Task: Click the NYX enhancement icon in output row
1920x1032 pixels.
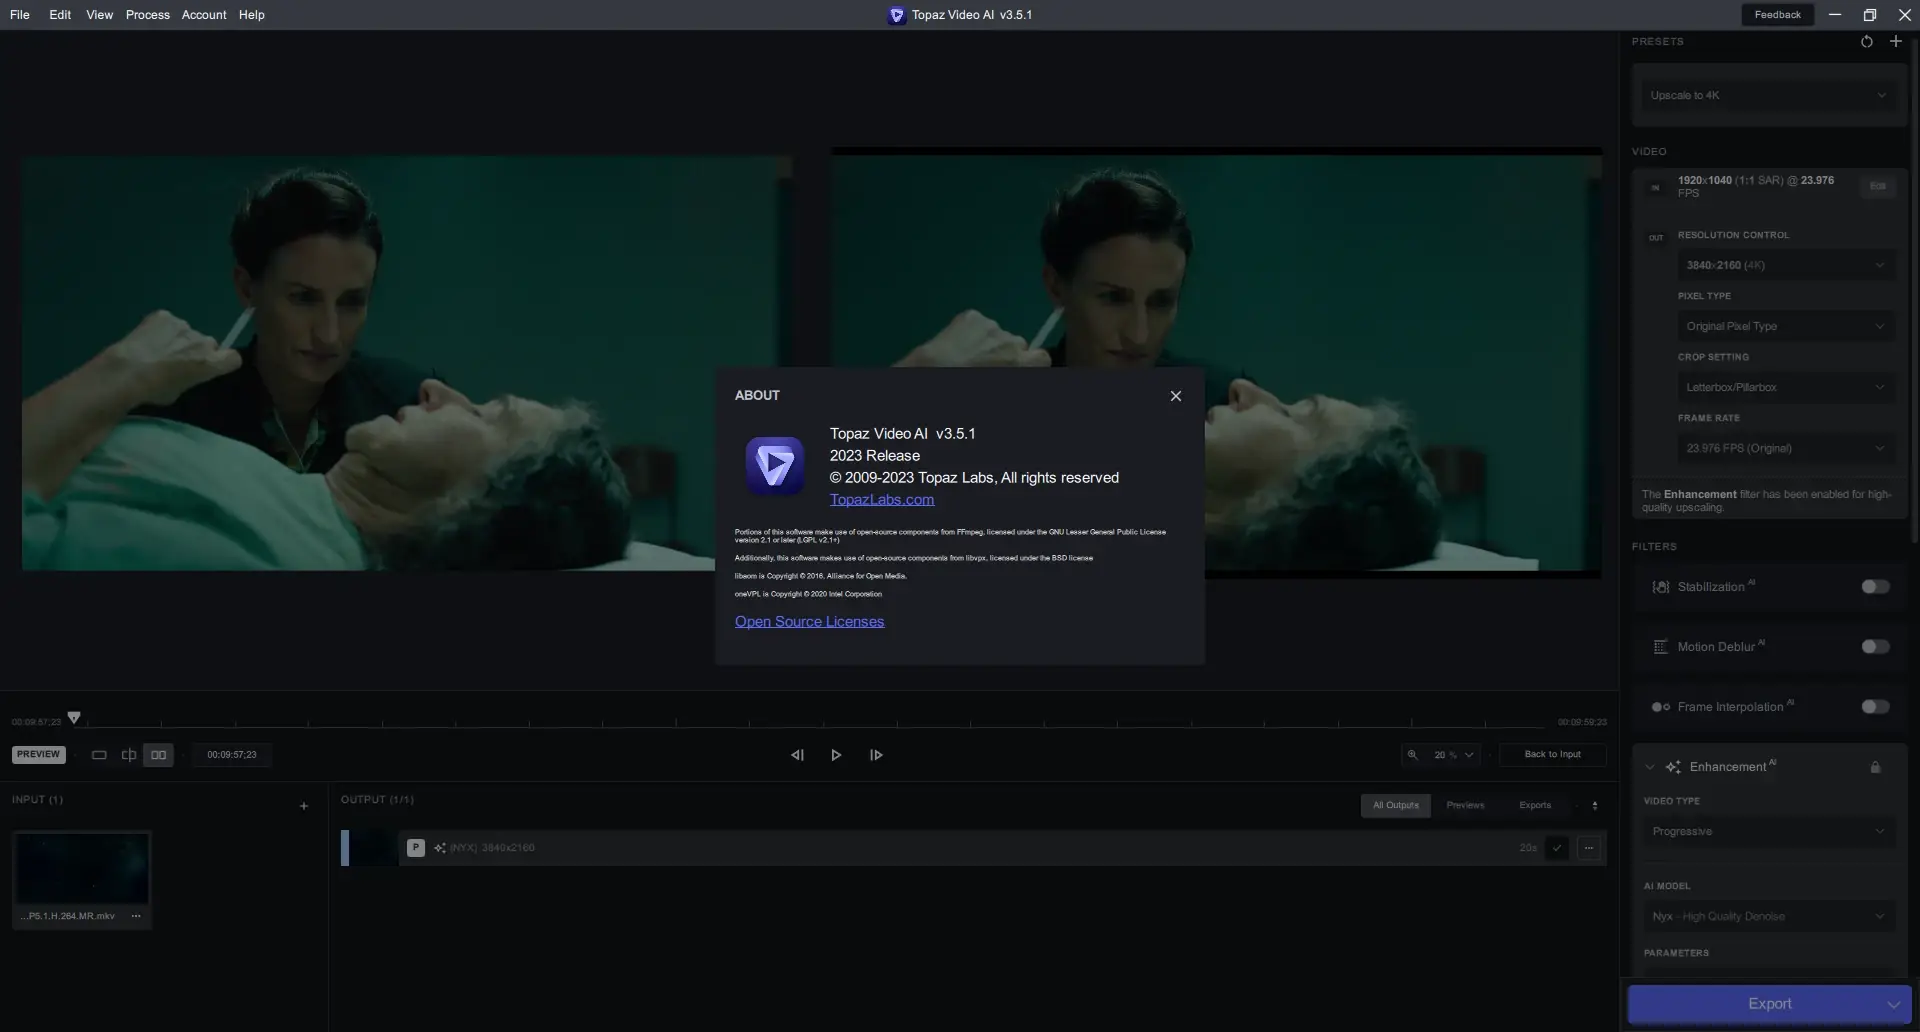Action: coord(440,848)
